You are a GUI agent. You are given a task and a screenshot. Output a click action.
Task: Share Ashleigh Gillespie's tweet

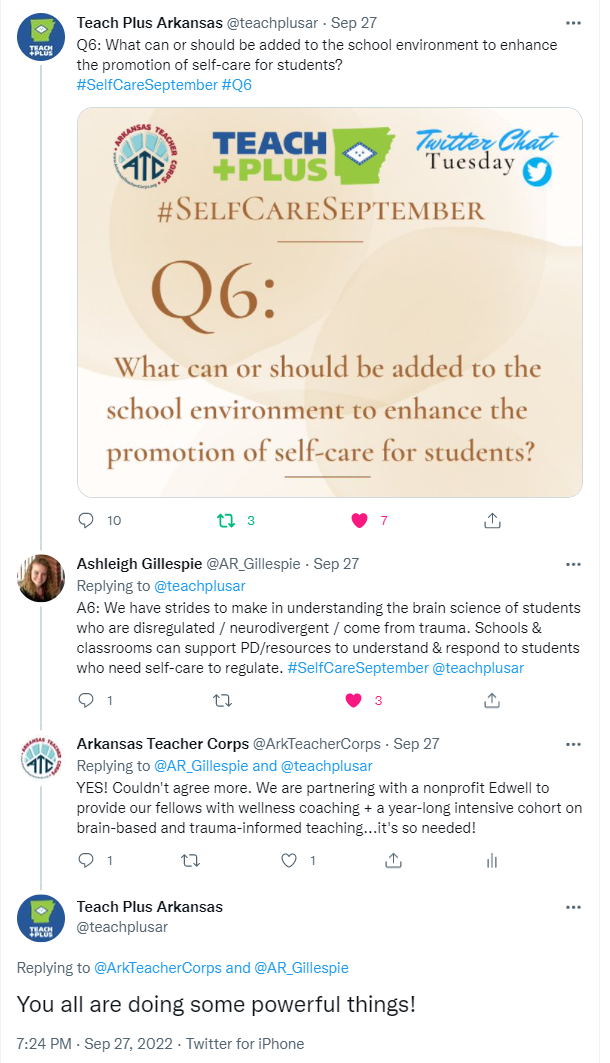coord(492,700)
